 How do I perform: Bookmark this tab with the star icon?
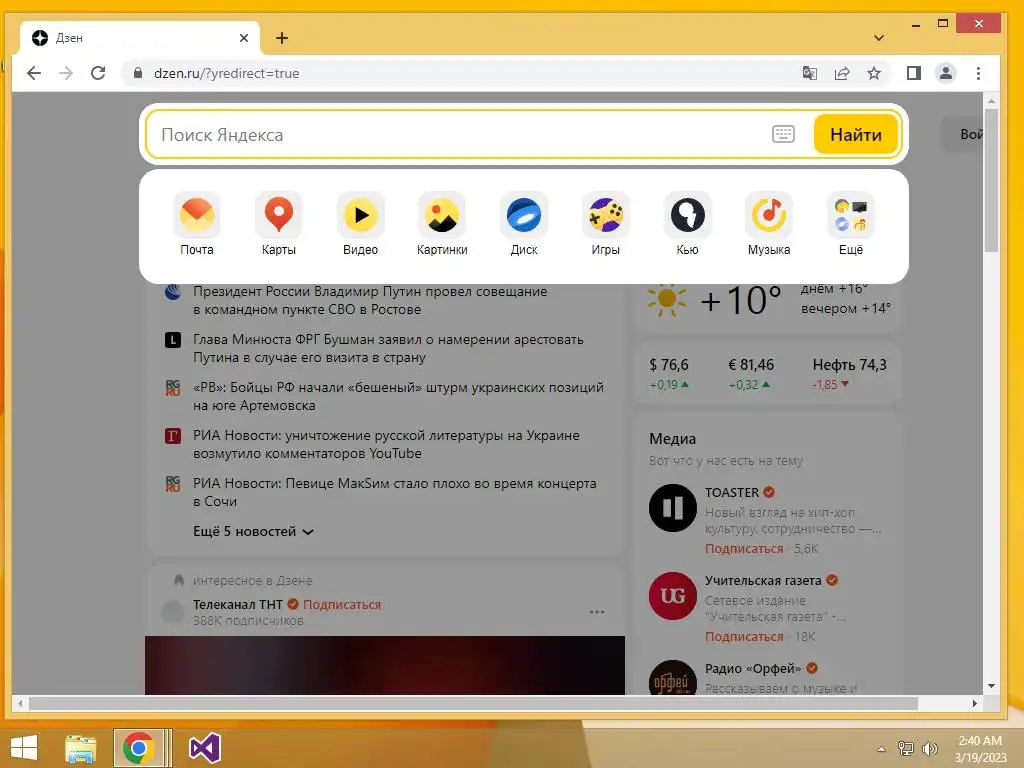pos(874,73)
